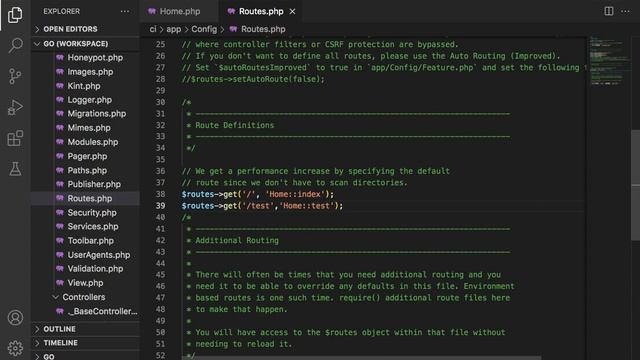The image size is (640, 360).
Task: Expand the GO section at bottom
Action: pos(85,356)
